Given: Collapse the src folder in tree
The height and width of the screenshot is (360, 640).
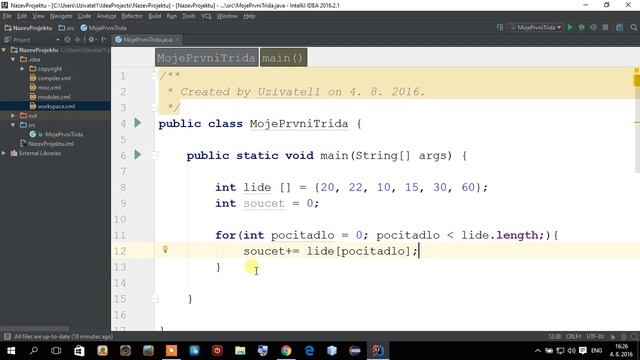Looking at the screenshot, I should pos(13,125).
